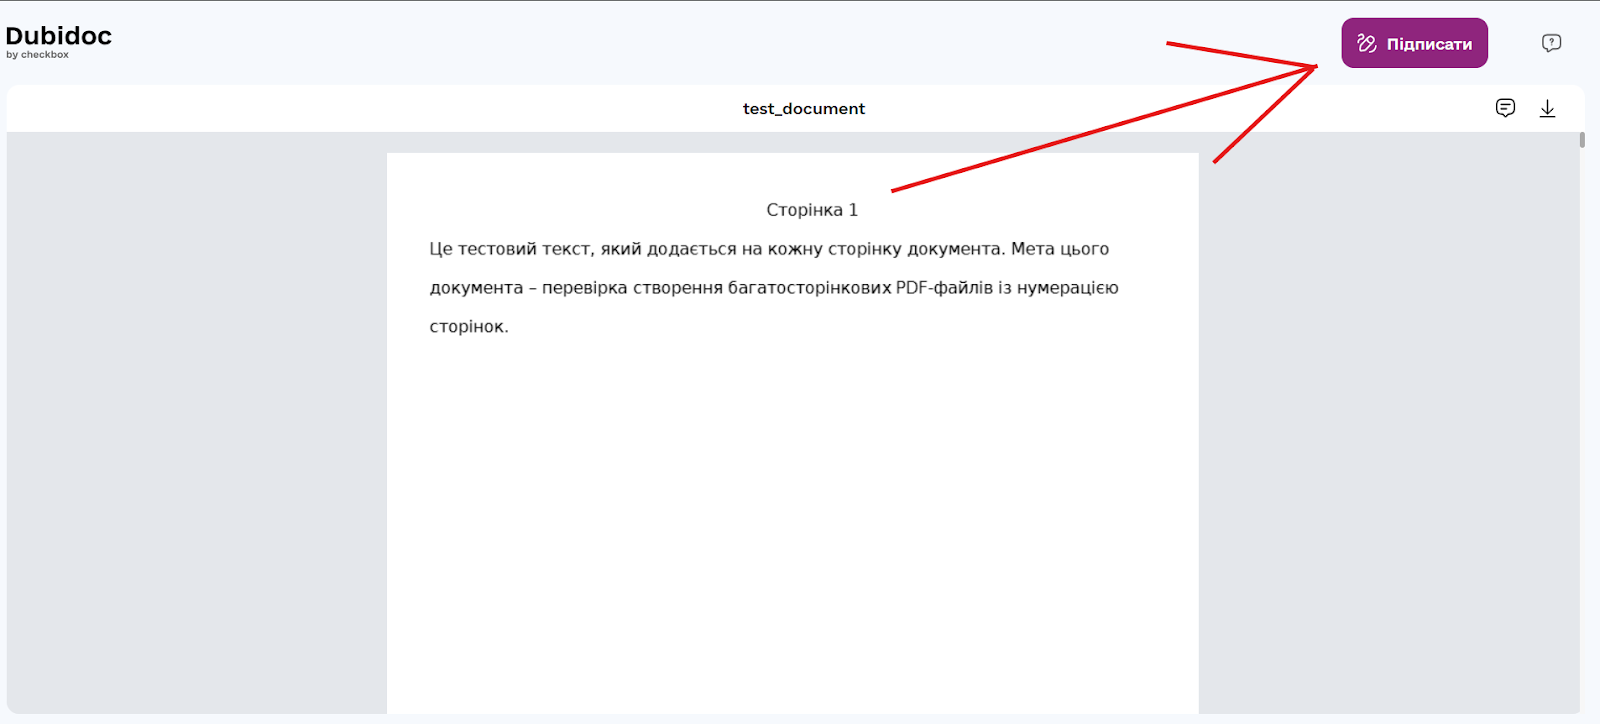Click the 'by checkbox' subtitle text

38,55
